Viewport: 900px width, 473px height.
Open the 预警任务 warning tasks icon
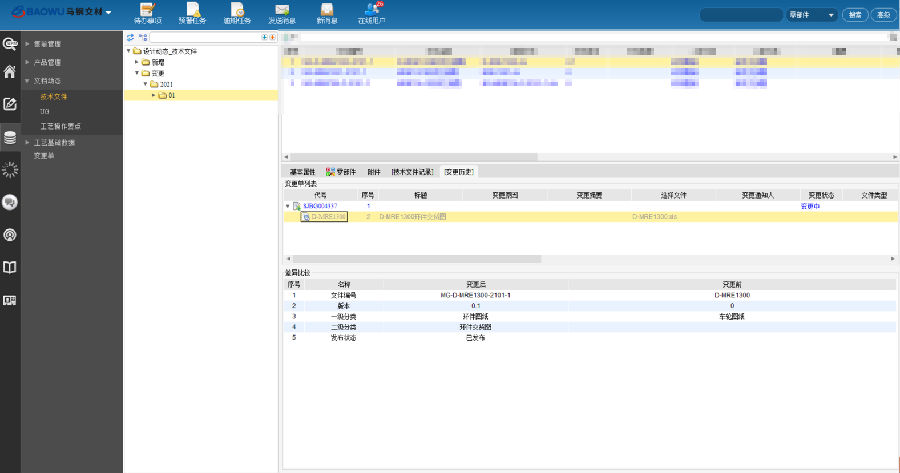pos(194,11)
